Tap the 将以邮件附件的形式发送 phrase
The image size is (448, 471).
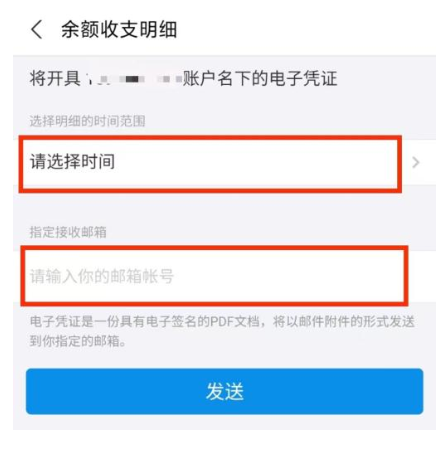click(x=344, y=322)
